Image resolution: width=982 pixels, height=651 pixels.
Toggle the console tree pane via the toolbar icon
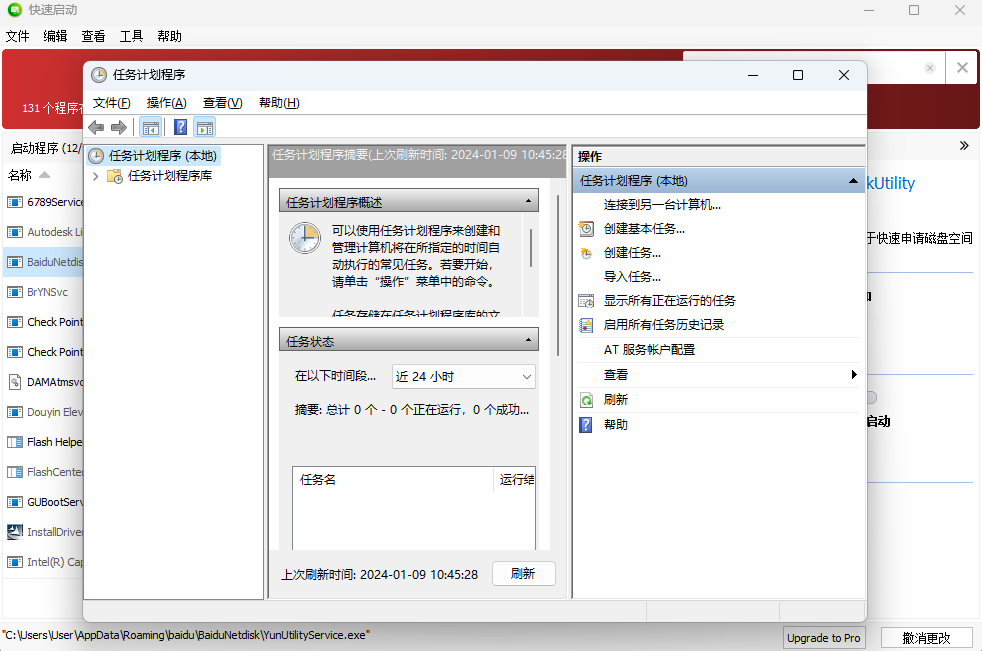pos(150,127)
